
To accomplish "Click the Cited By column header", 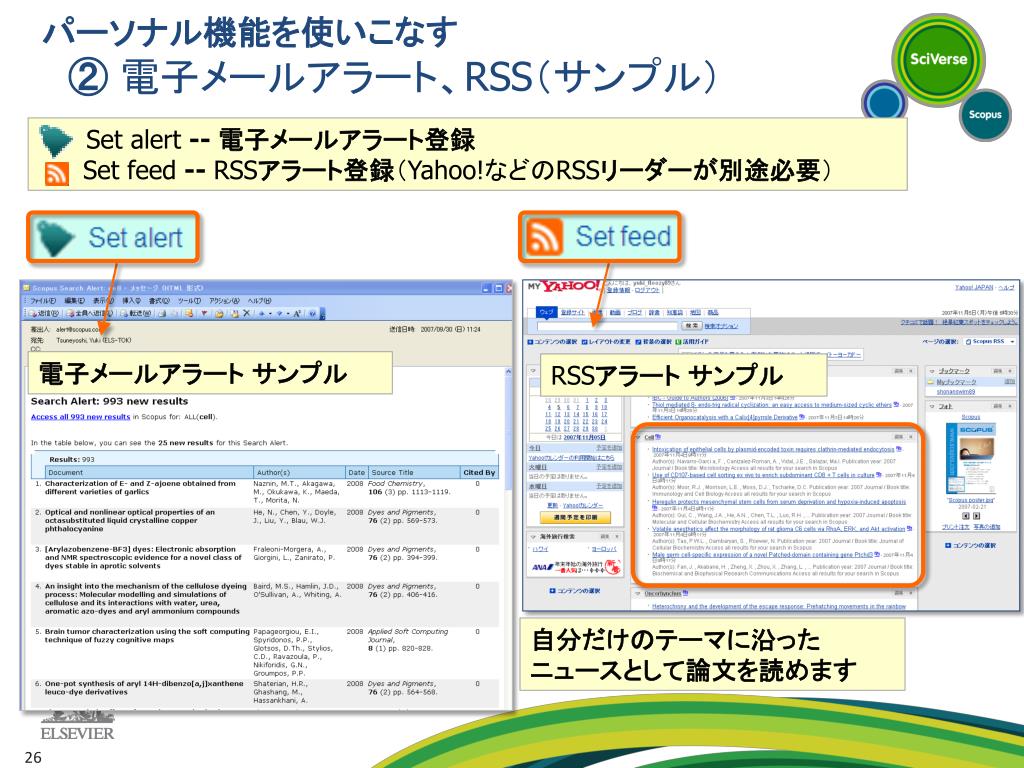I will [479, 472].
